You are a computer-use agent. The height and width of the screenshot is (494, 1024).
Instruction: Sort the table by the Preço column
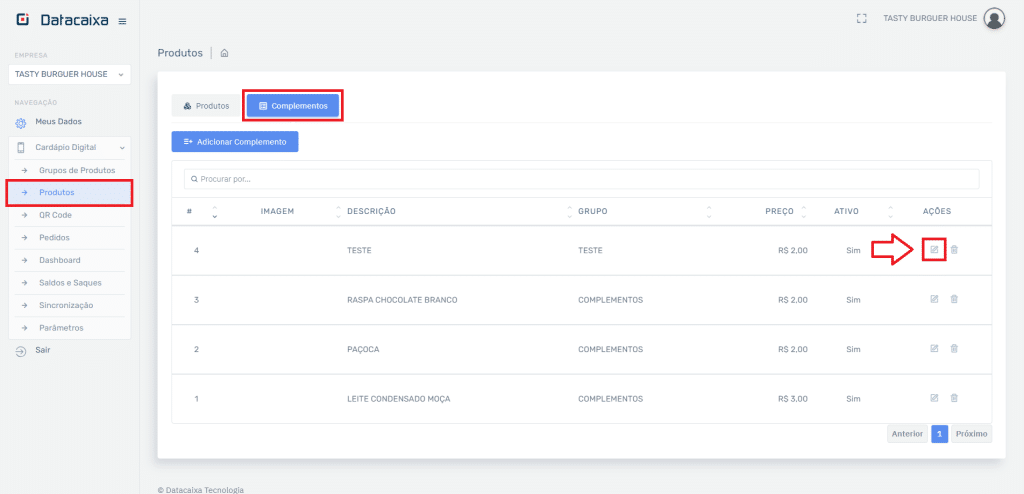point(779,211)
